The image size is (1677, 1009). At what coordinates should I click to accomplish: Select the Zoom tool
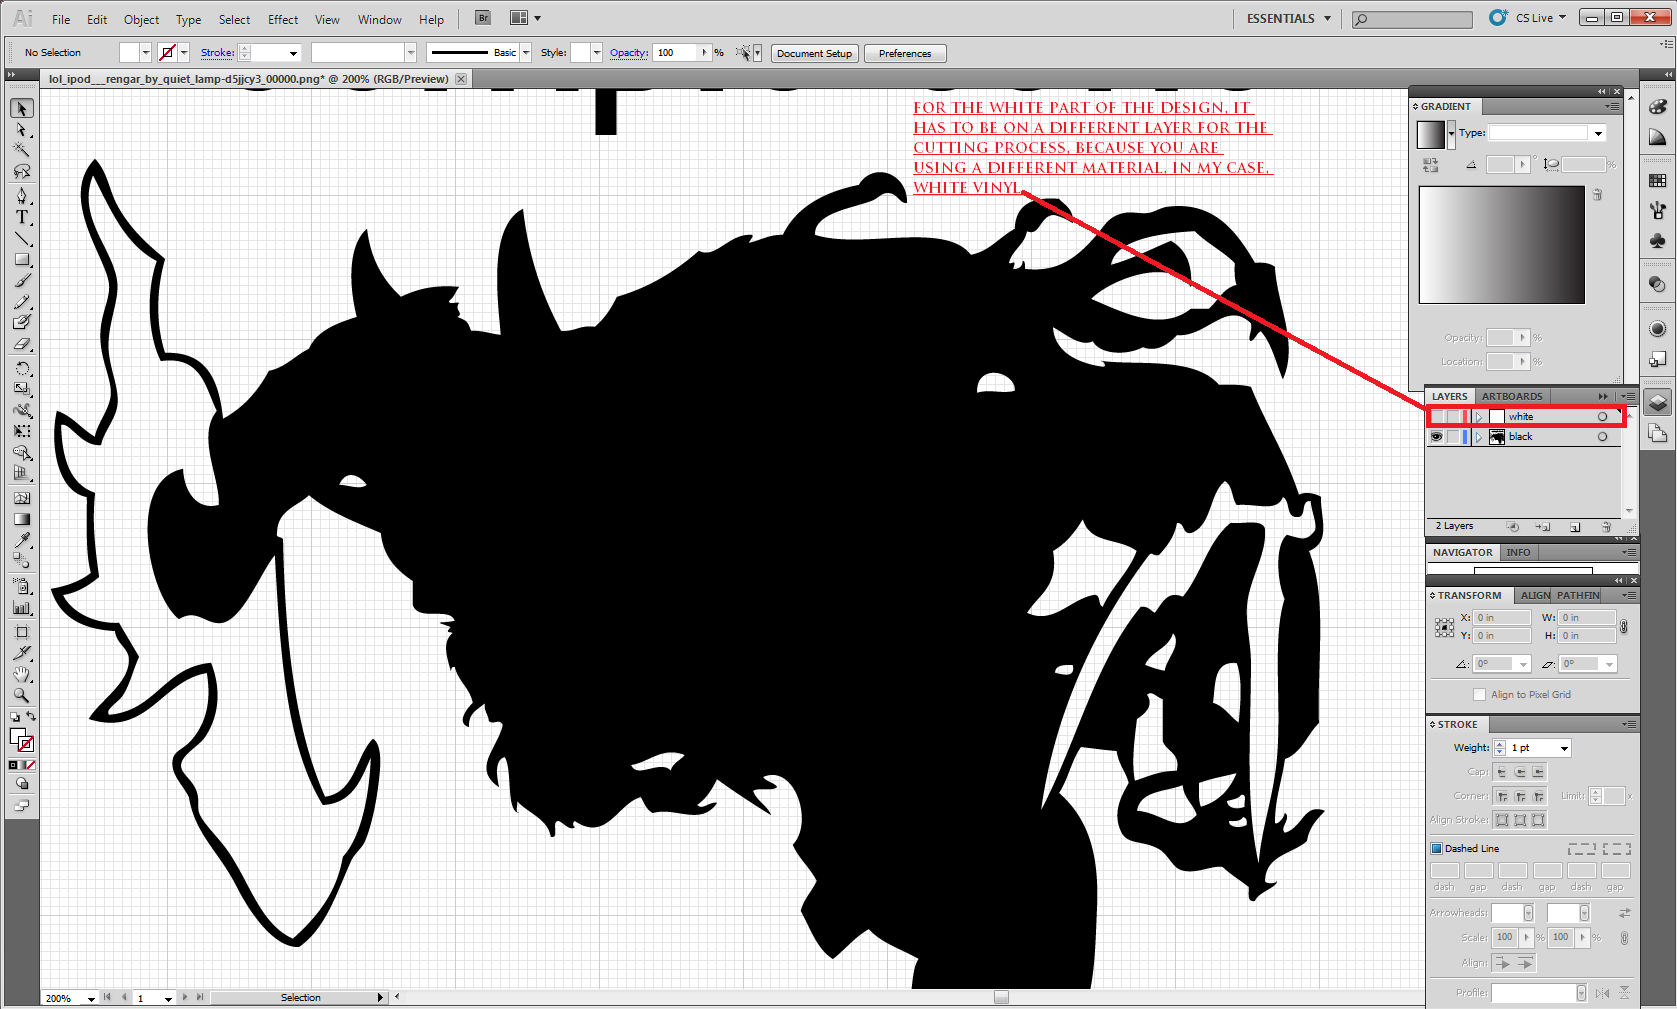point(22,695)
